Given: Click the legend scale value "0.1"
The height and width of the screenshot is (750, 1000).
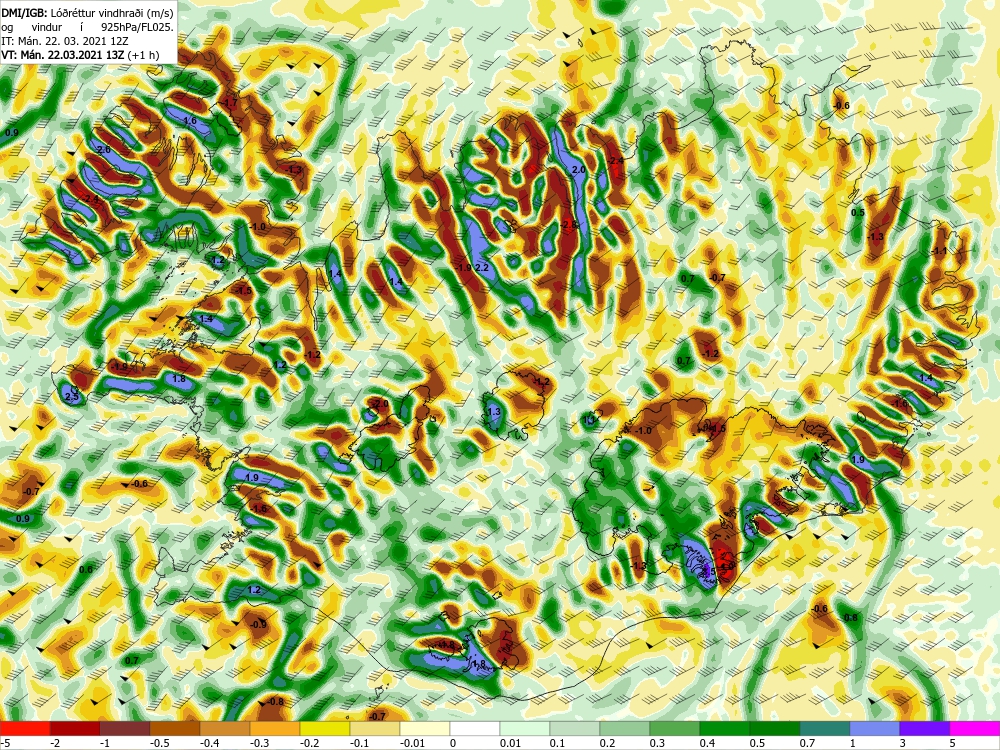Looking at the screenshot, I should tap(559, 742).
